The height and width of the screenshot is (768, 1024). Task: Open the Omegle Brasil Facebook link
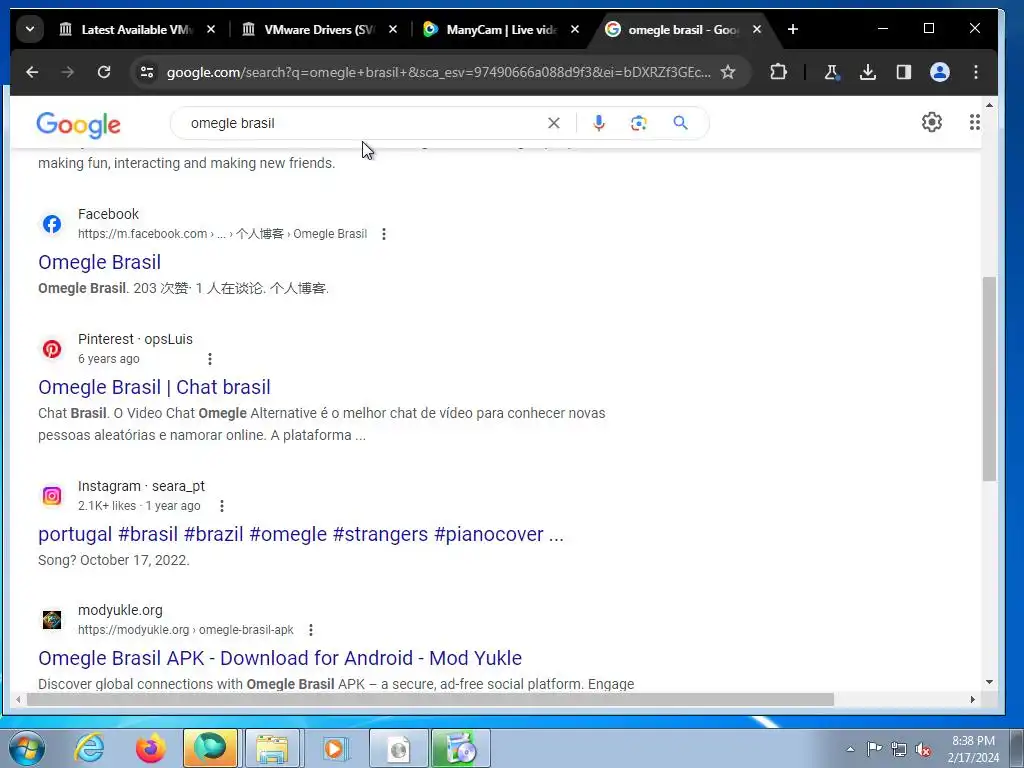point(99,262)
